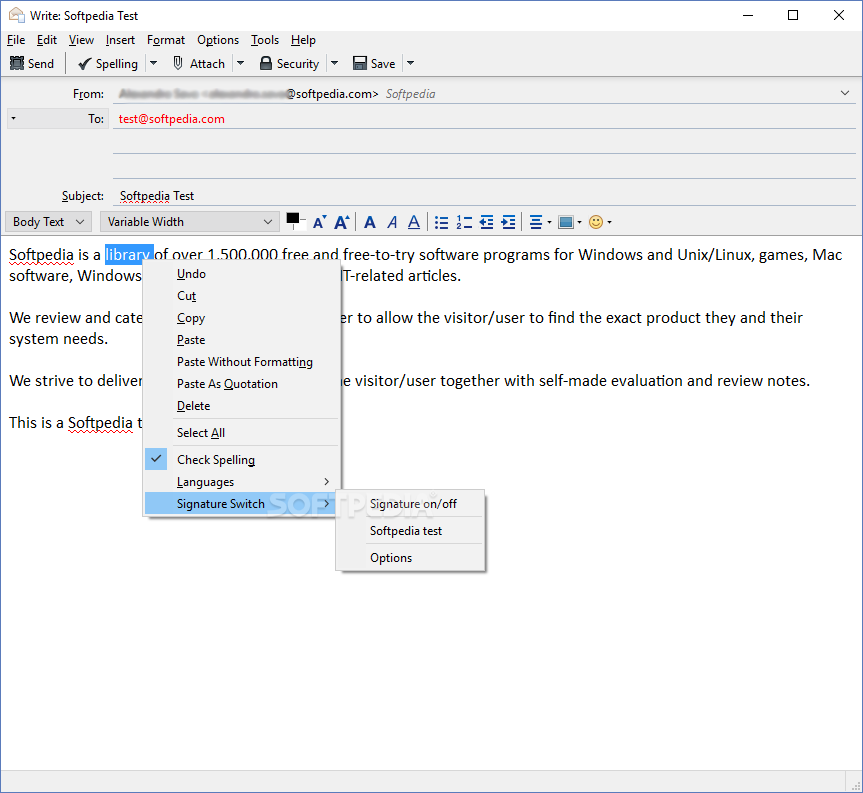
Task: Toggle the Check Spelling option
Action: (242, 460)
